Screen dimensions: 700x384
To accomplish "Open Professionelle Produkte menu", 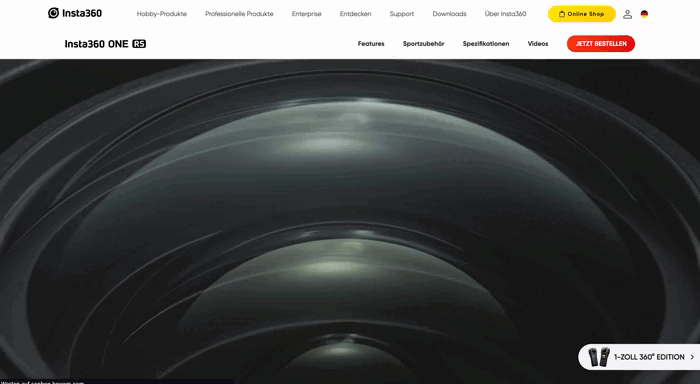I will [239, 14].
